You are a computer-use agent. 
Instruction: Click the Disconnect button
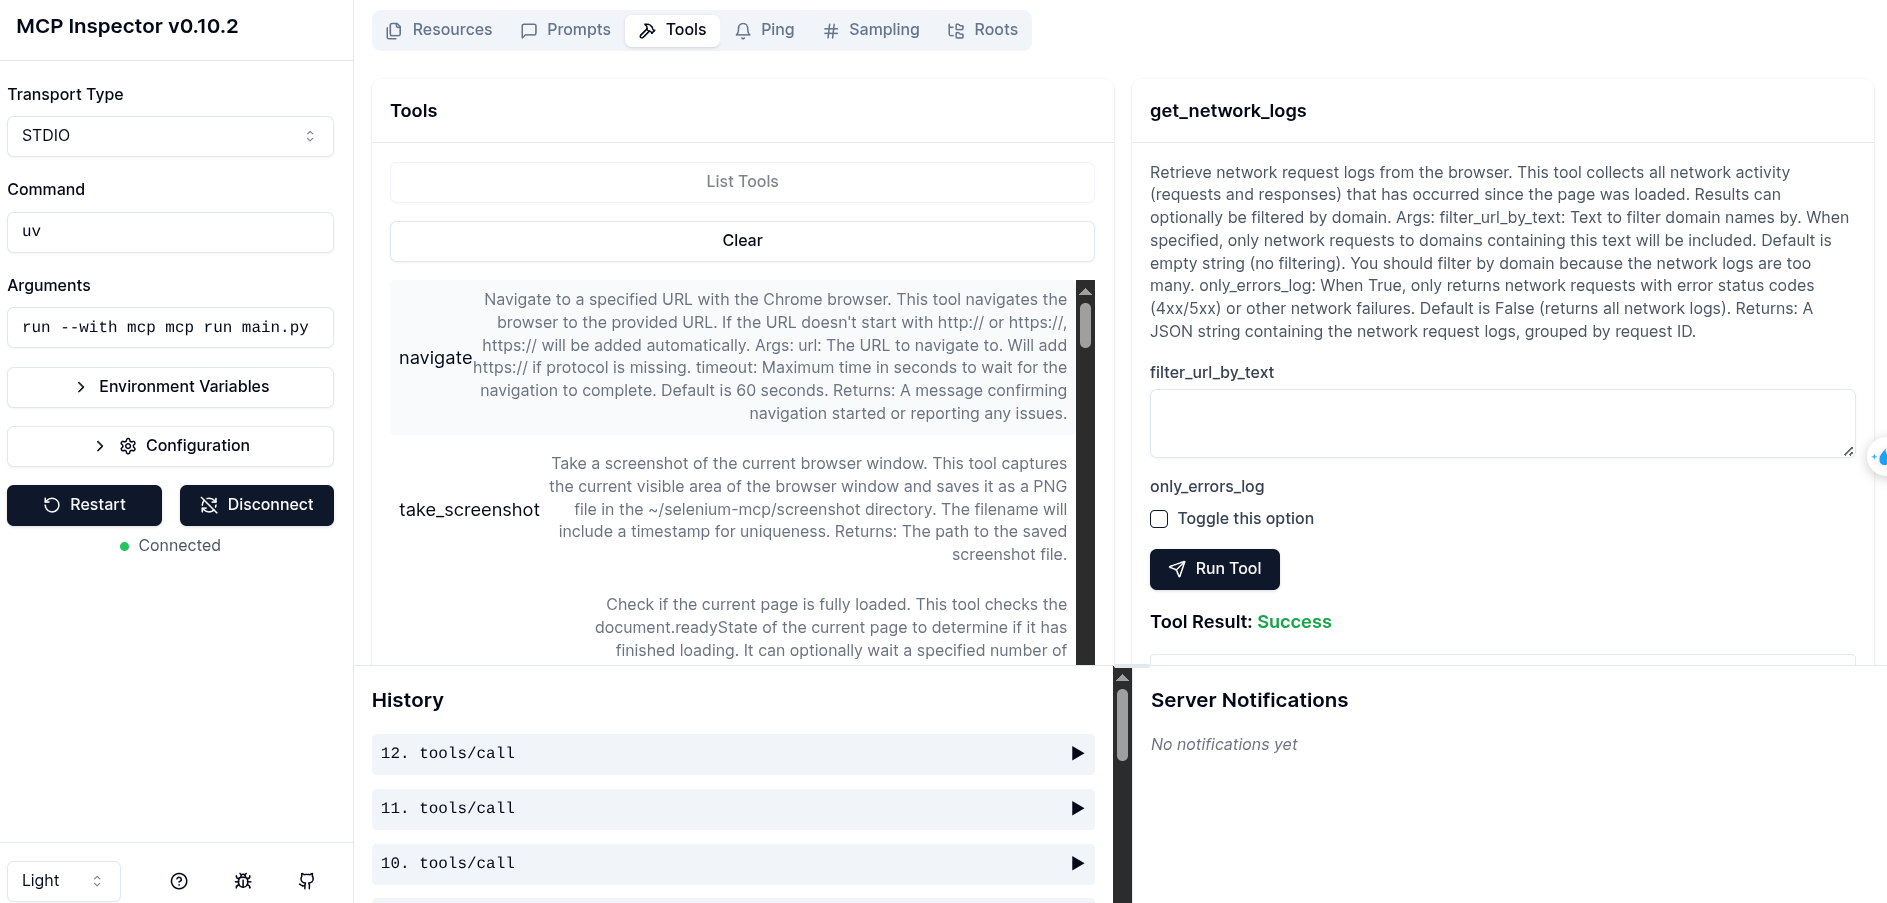pos(257,505)
